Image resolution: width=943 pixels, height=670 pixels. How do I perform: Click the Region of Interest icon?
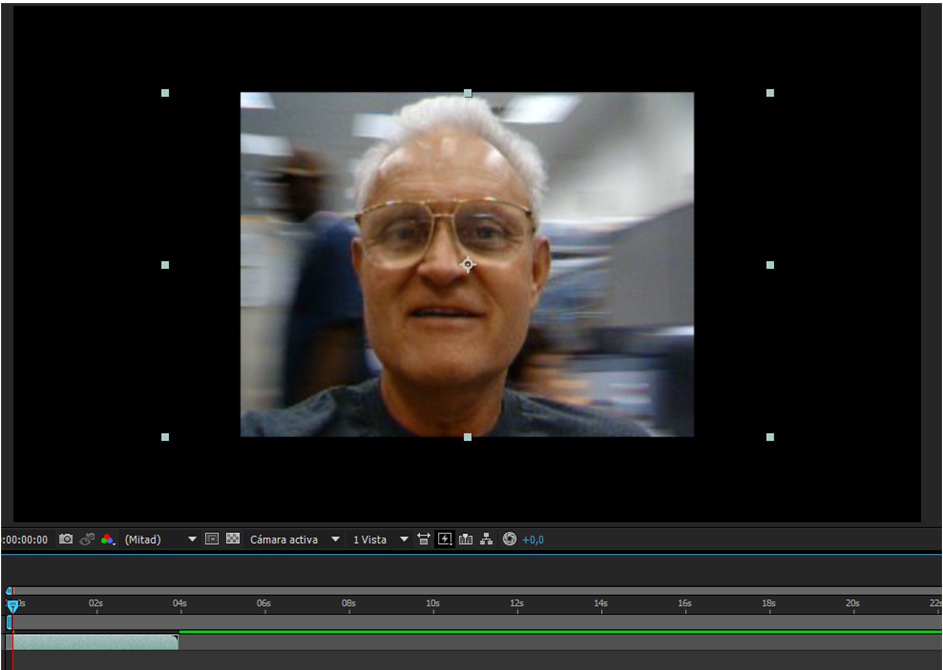212,539
